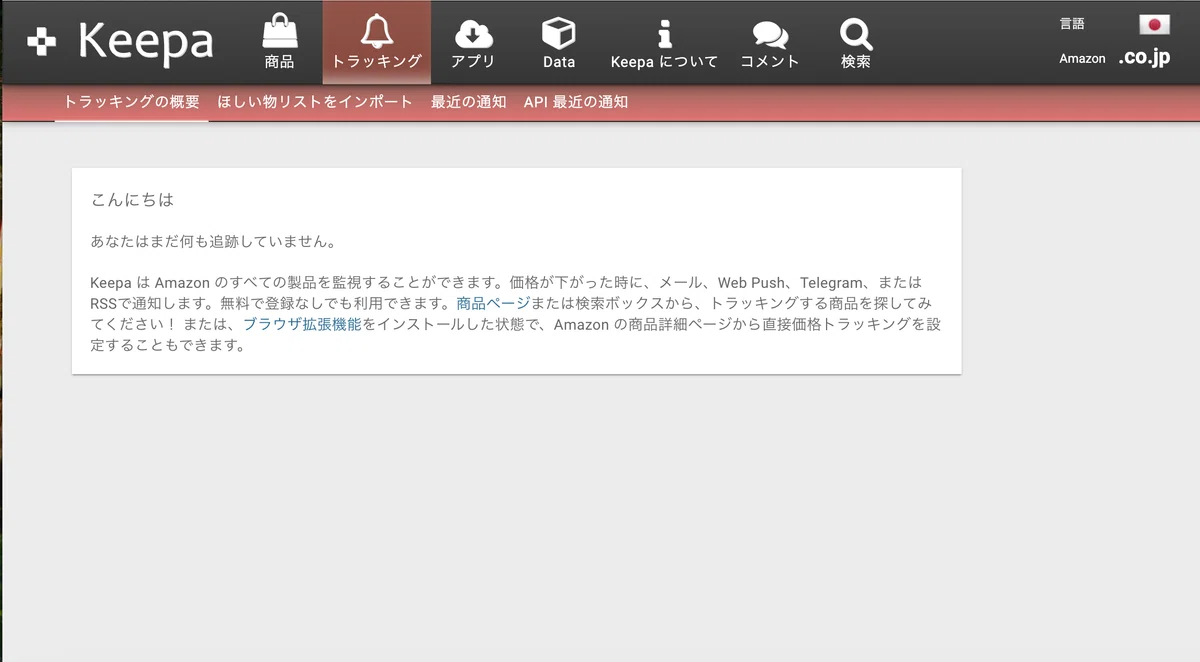Open the 検索 magnifier icon
The image size is (1200, 662).
[x=856, y=34]
